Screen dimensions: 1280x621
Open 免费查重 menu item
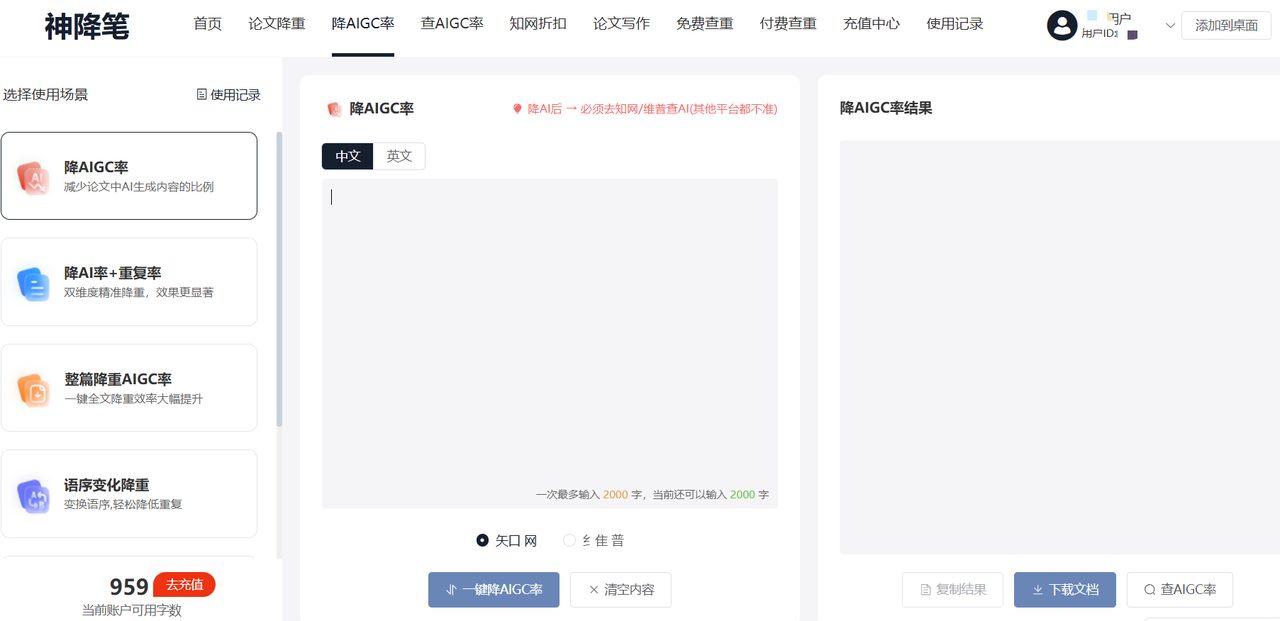pos(704,23)
